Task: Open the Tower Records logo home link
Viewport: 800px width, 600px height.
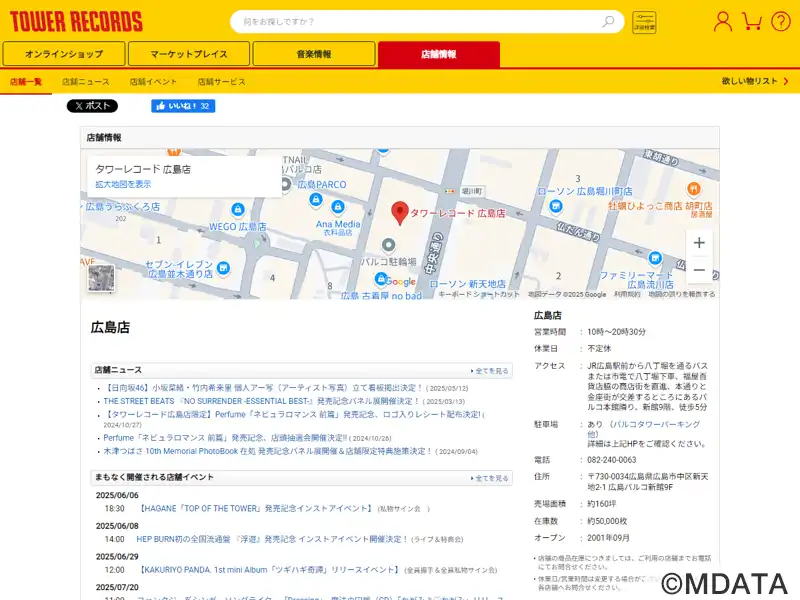Action: tap(76, 22)
